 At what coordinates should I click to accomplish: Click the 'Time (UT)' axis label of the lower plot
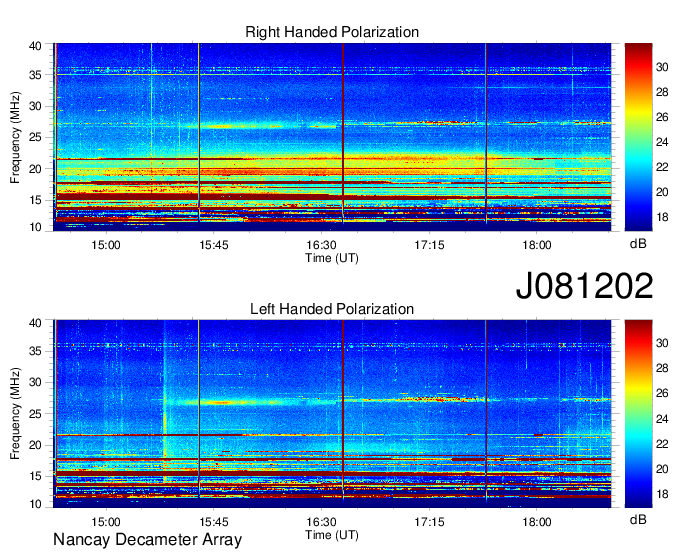tap(332, 535)
